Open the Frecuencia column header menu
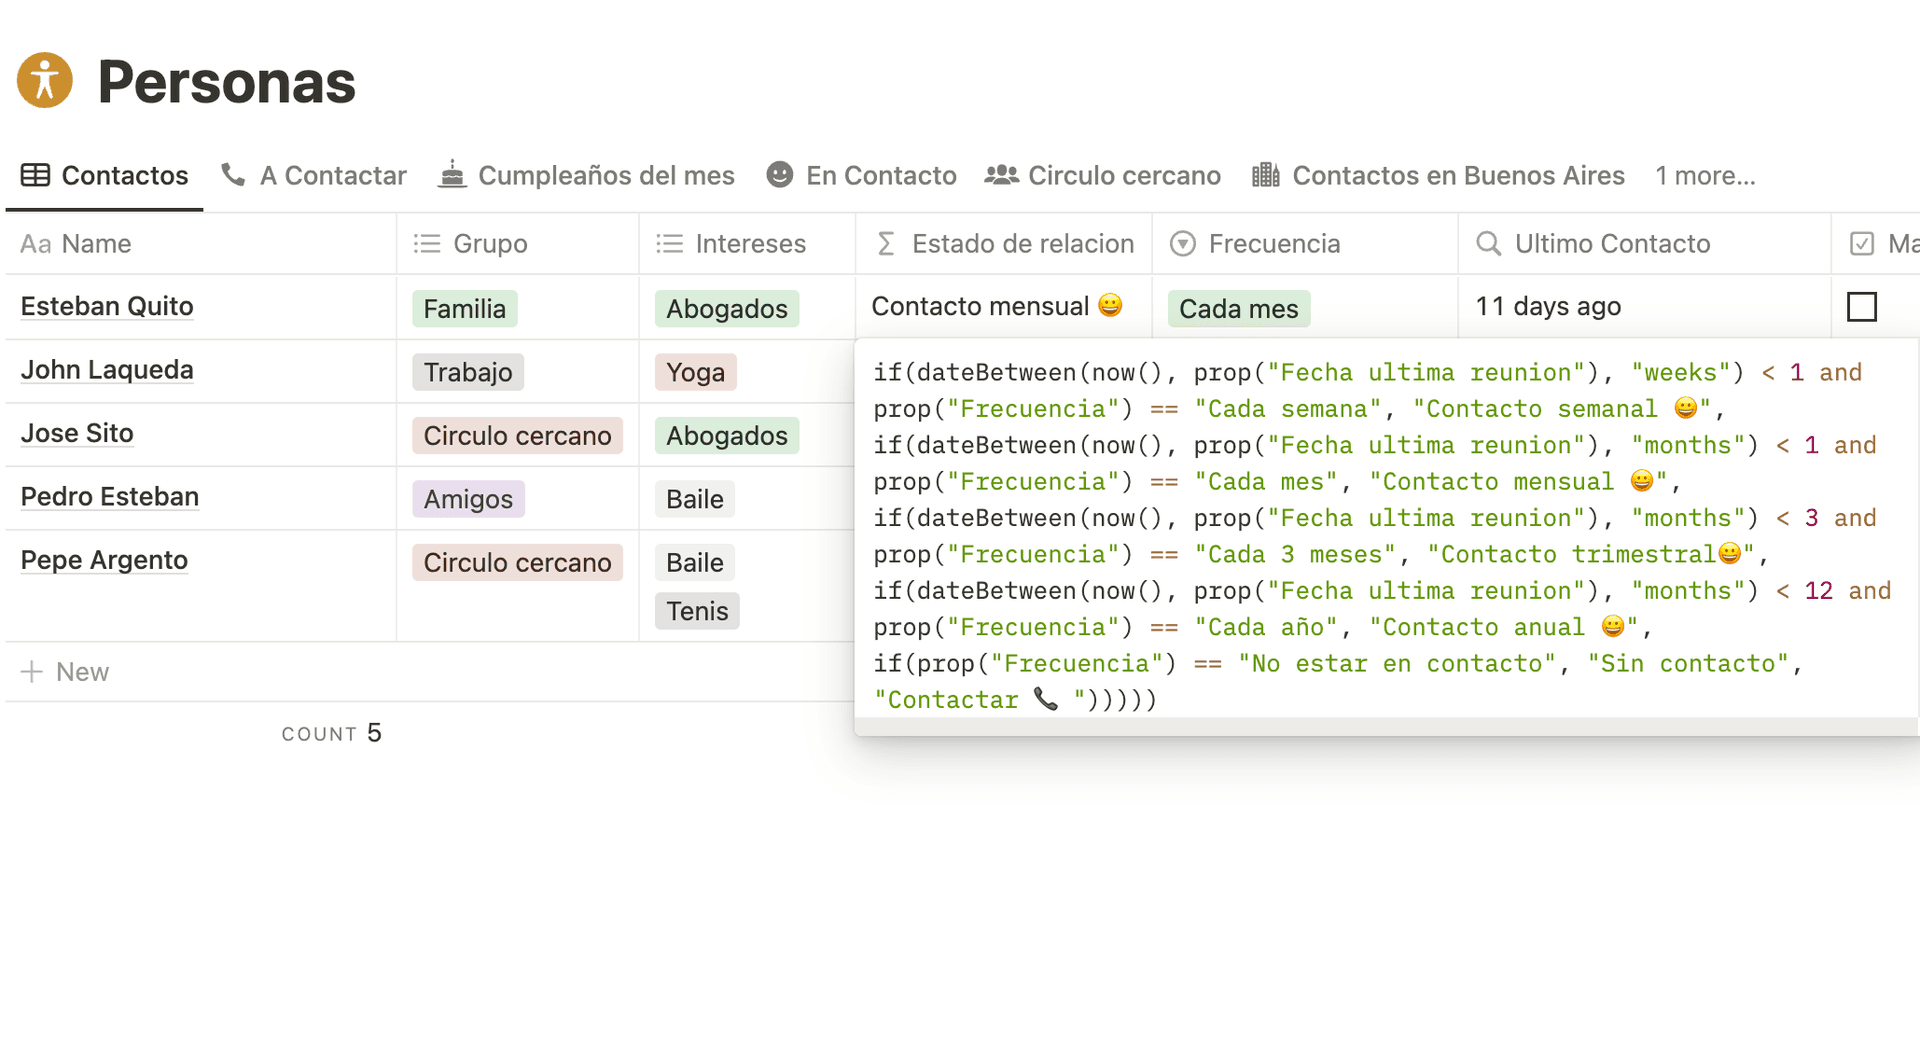Screen dimensions: 1920x1039 [x=1273, y=244]
